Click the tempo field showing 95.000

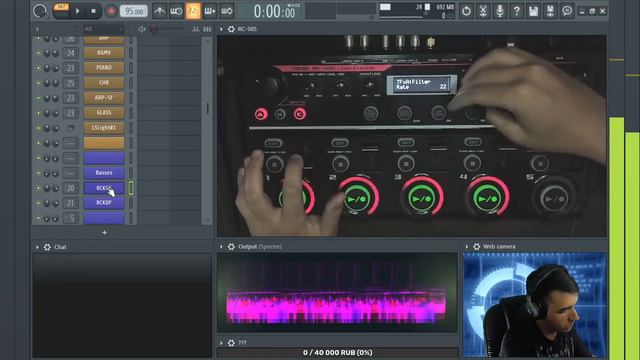pyautogui.click(x=133, y=11)
